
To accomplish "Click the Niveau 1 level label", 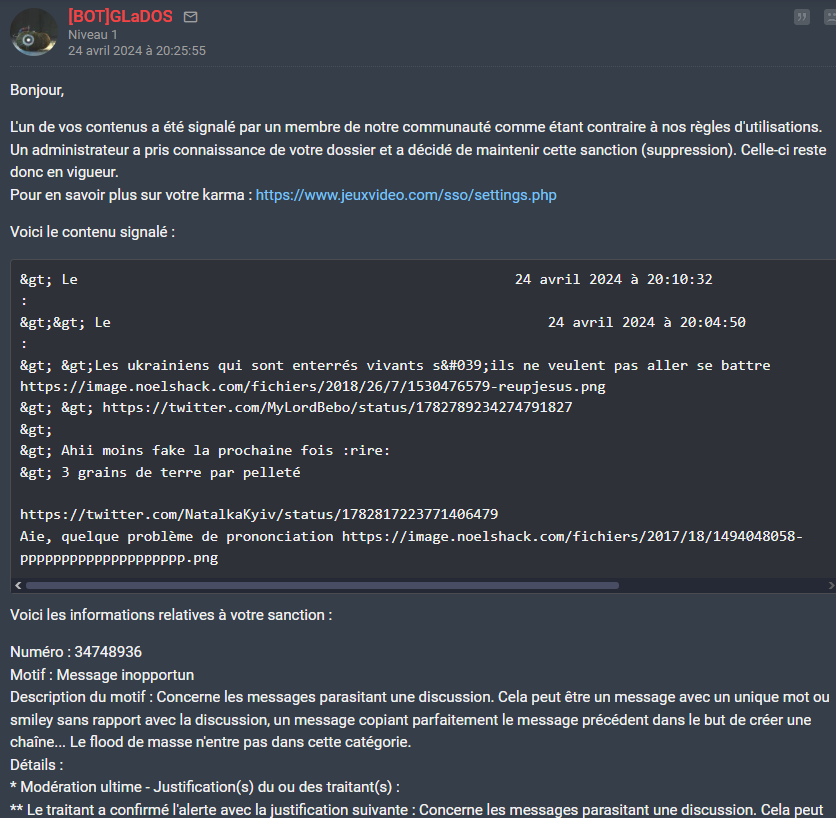I will pyautogui.click(x=93, y=34).
